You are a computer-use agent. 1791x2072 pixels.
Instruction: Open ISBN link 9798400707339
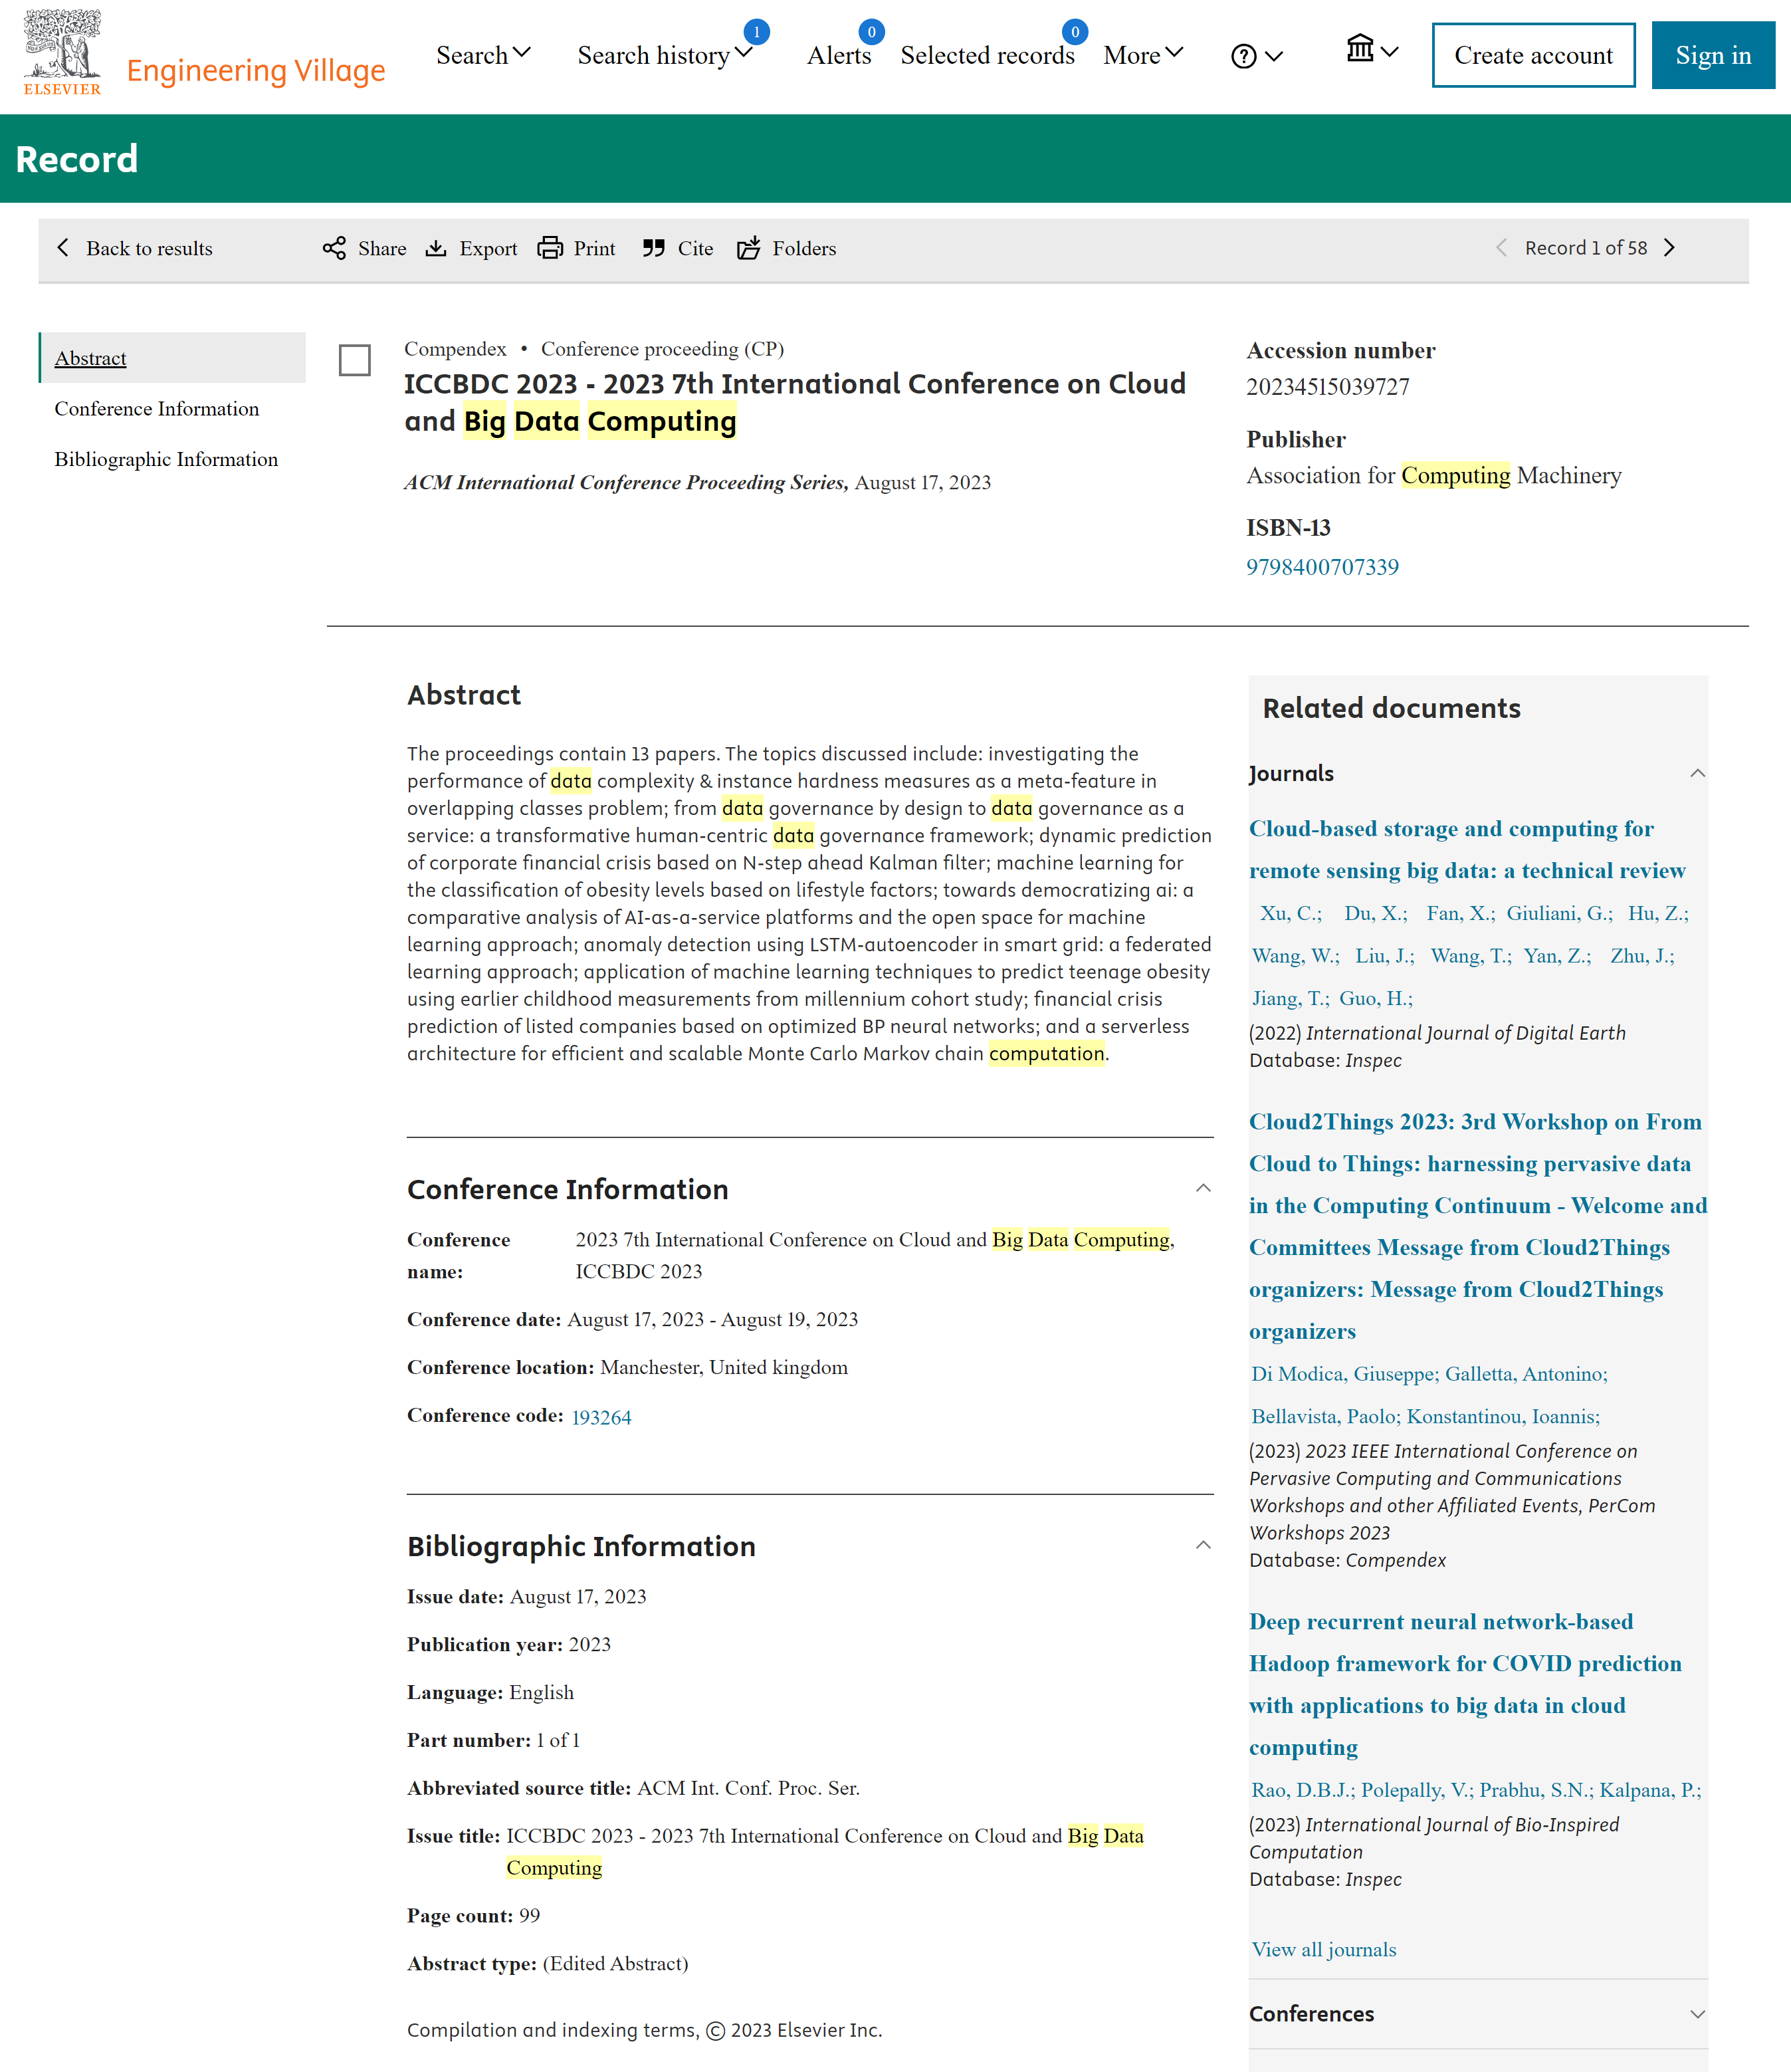point(1322,567)
